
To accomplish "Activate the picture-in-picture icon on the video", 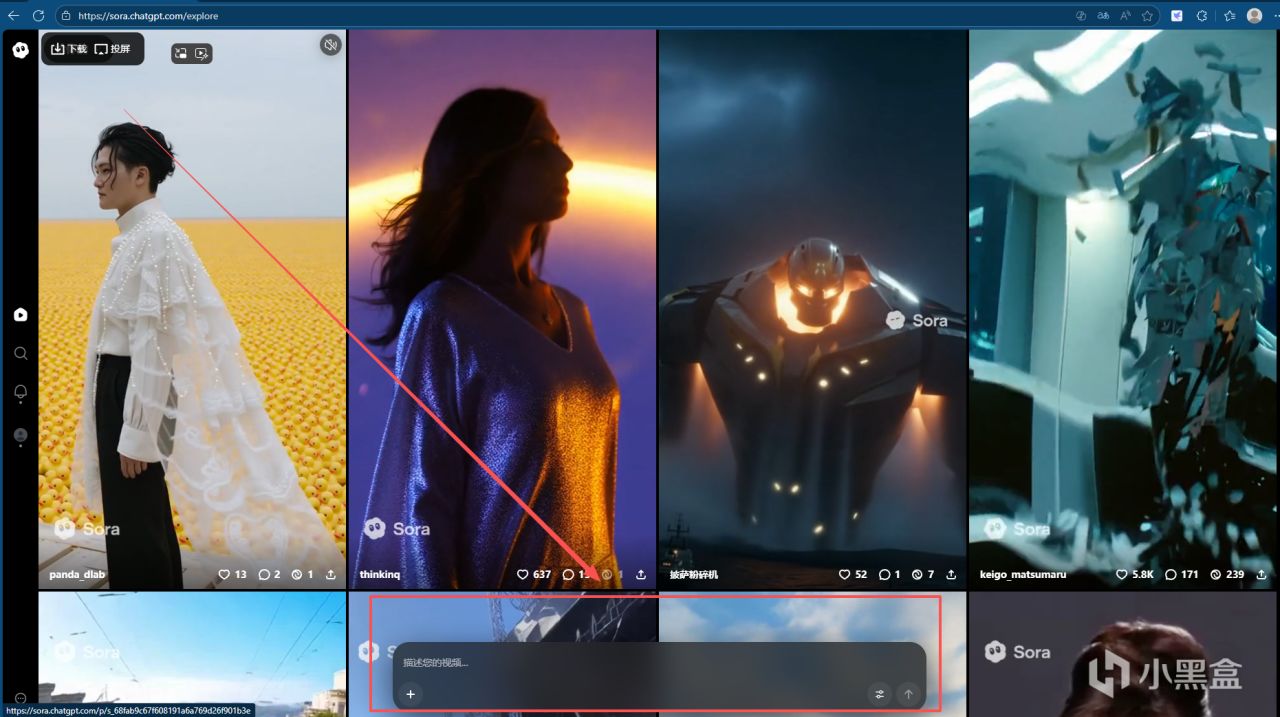I will 181,54.
